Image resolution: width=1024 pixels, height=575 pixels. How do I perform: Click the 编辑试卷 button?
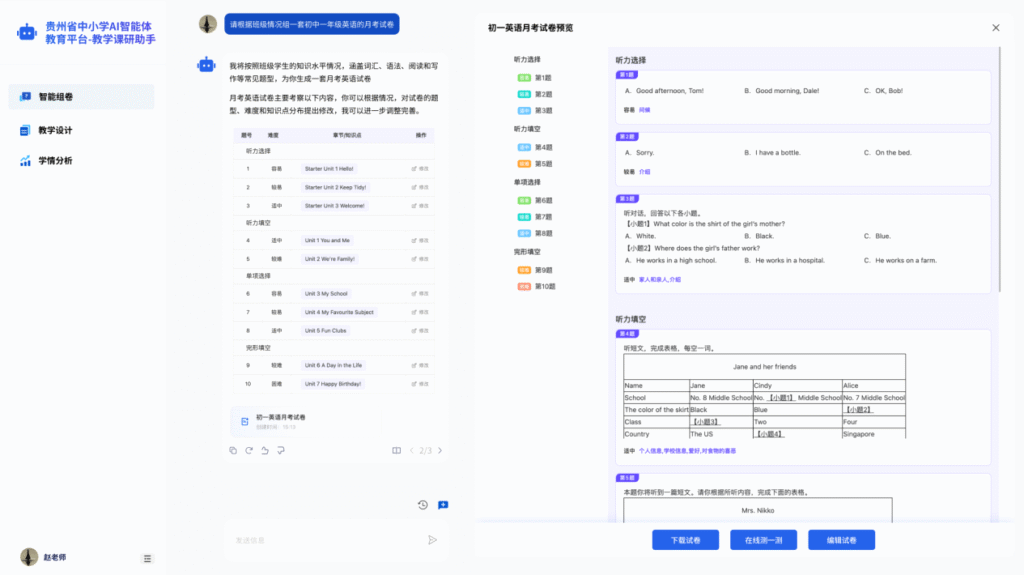(841, 540)
